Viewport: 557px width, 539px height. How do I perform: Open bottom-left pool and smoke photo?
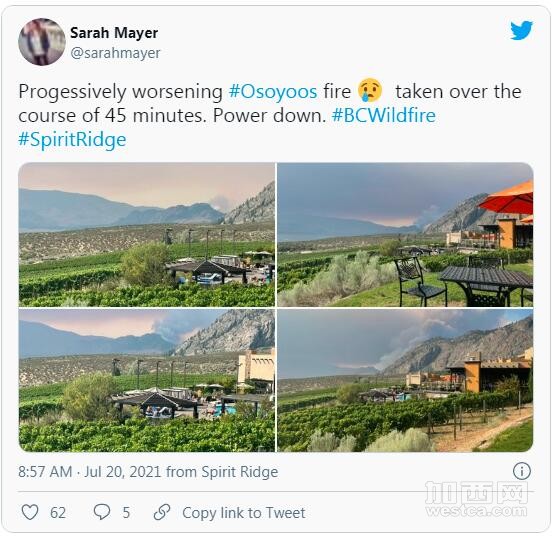[147, 380]
